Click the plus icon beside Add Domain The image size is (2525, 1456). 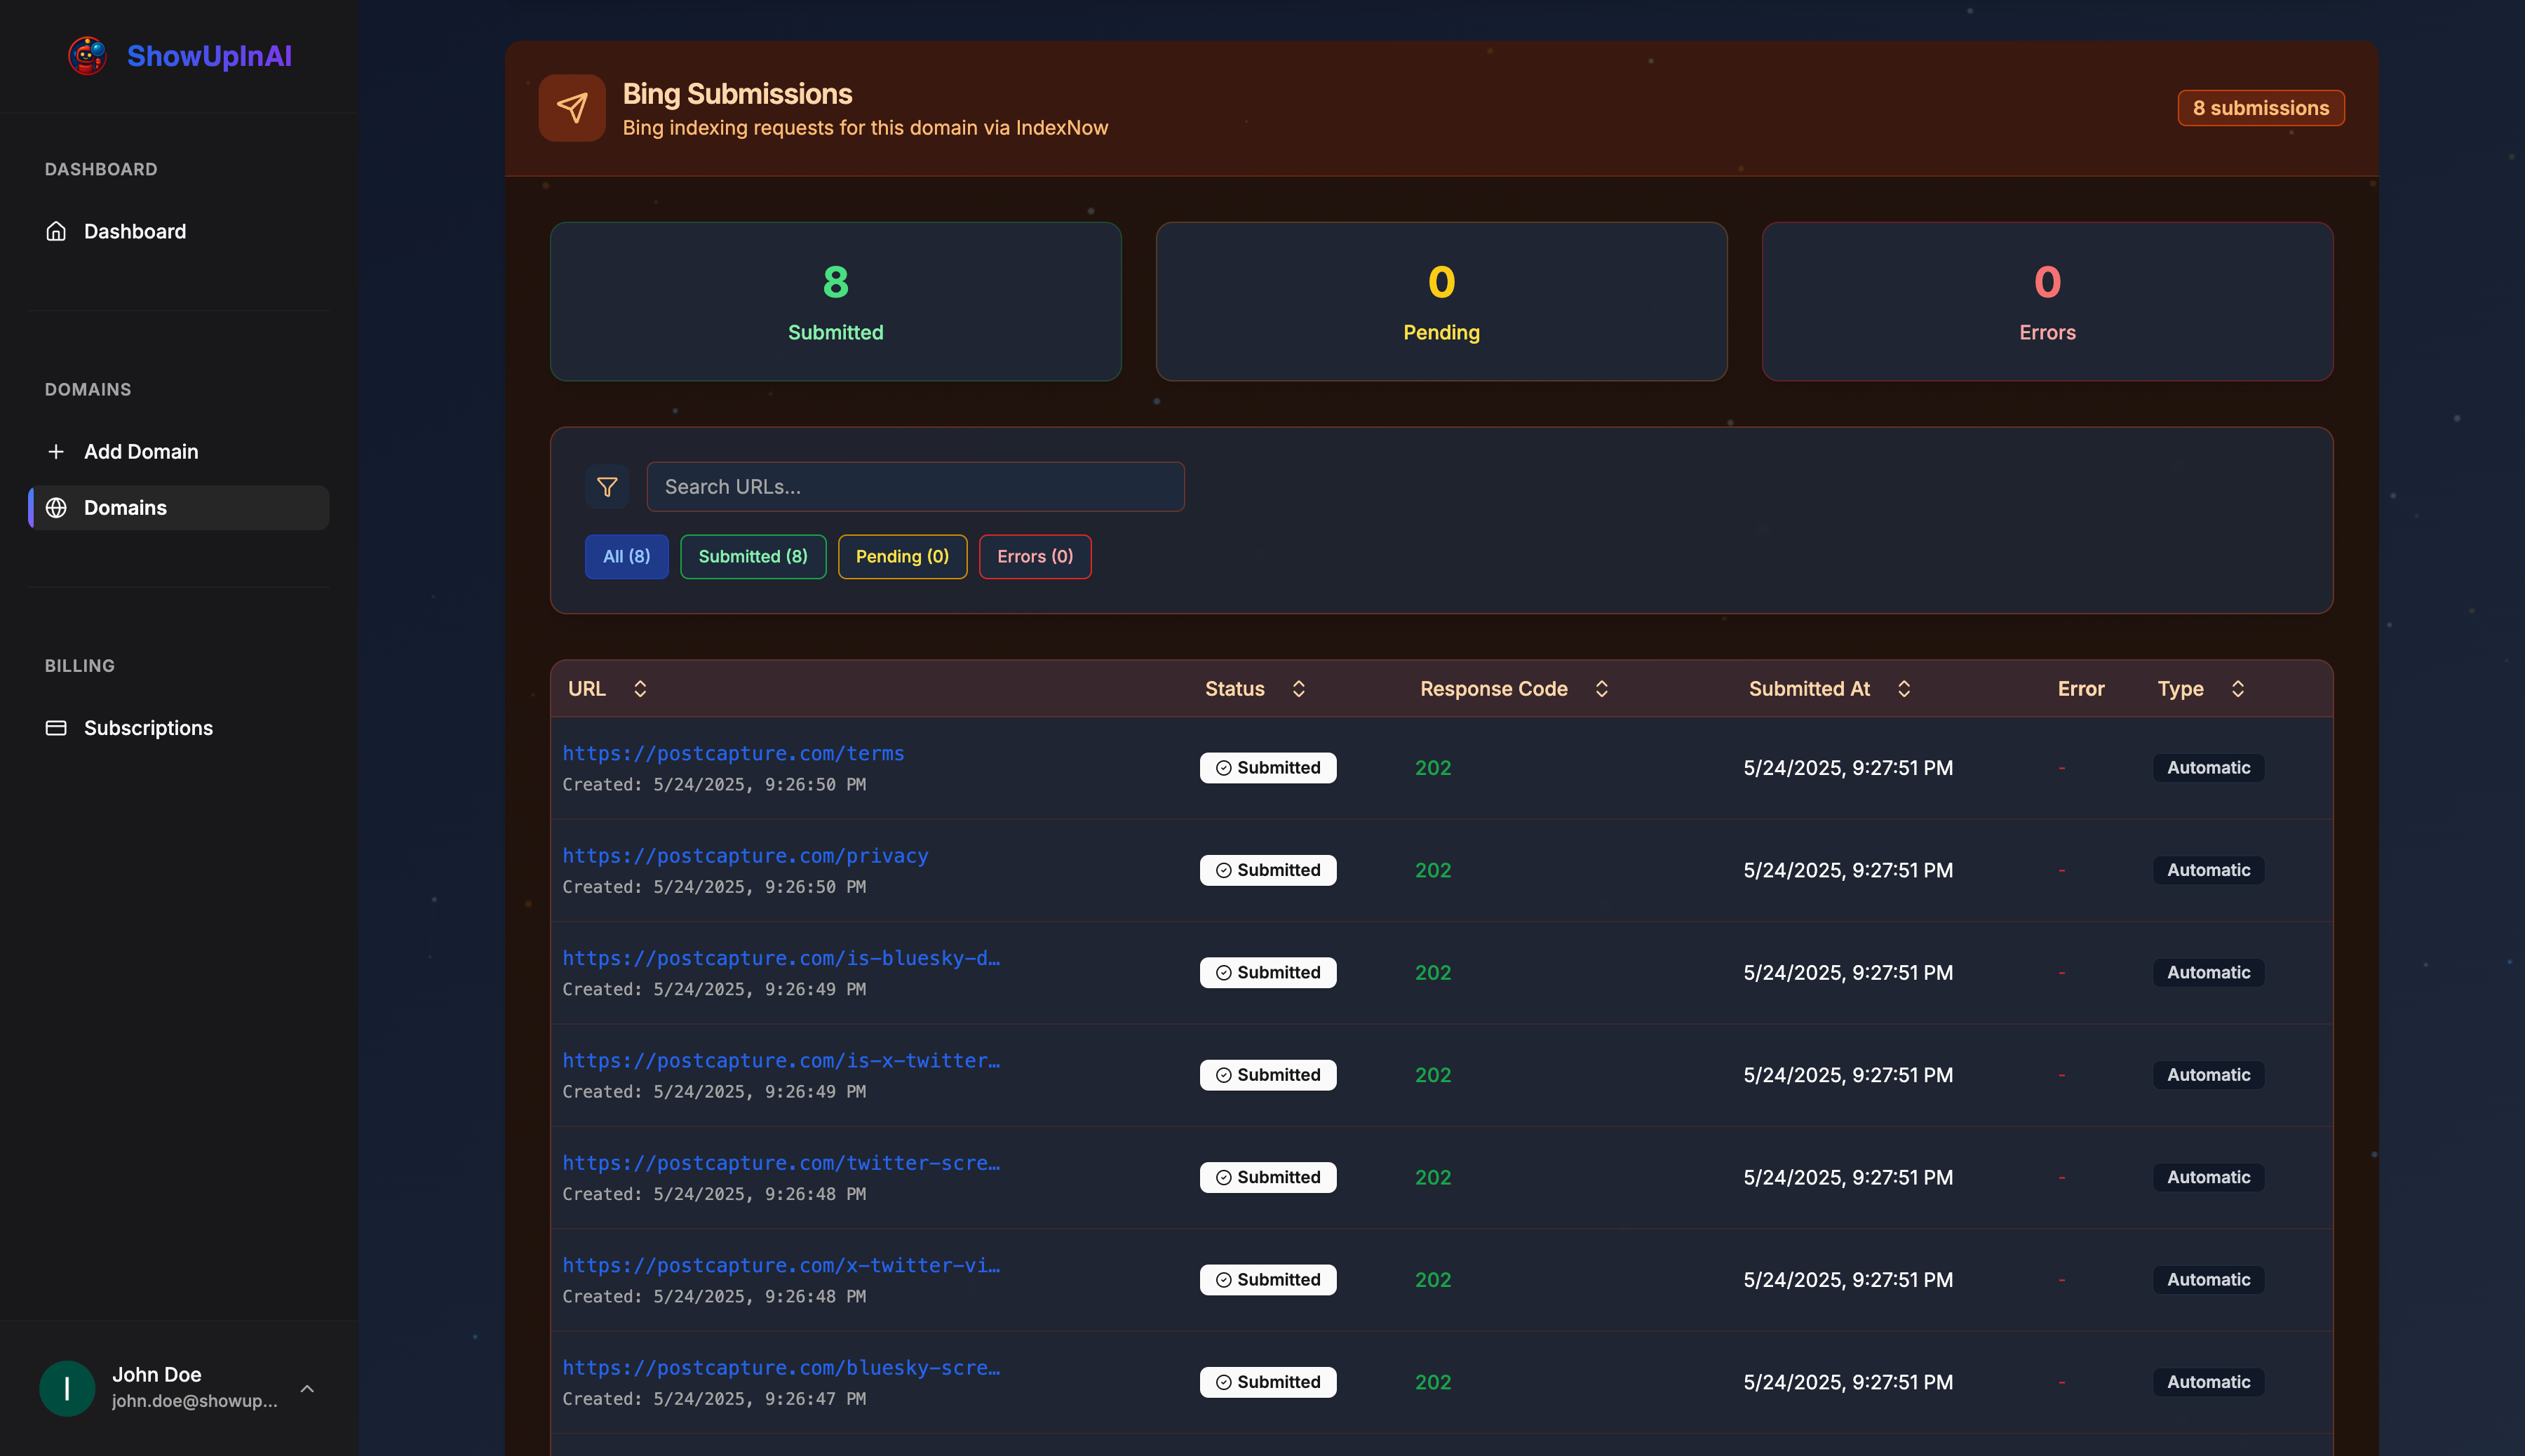pos(56,452)
